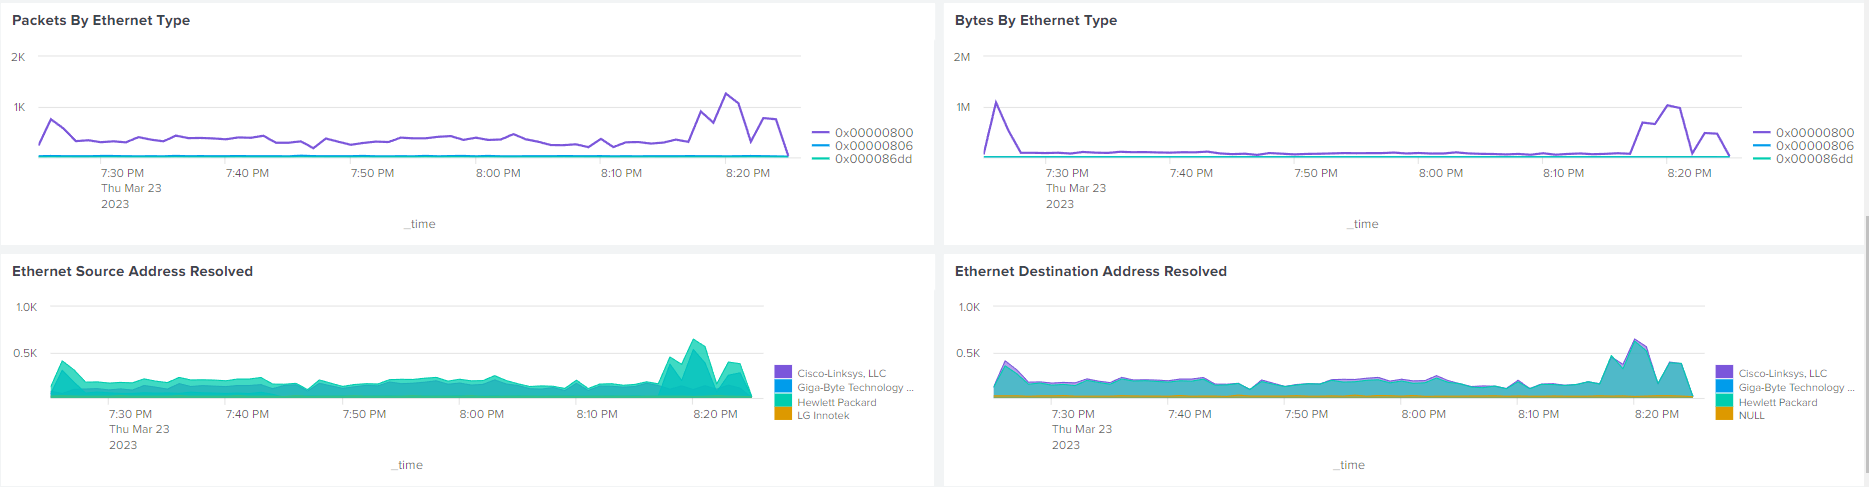Click blue Giga-Byte swatch in Source Address legend
The height and width of the screenshot is (487, 1869).
pos(783,386)
